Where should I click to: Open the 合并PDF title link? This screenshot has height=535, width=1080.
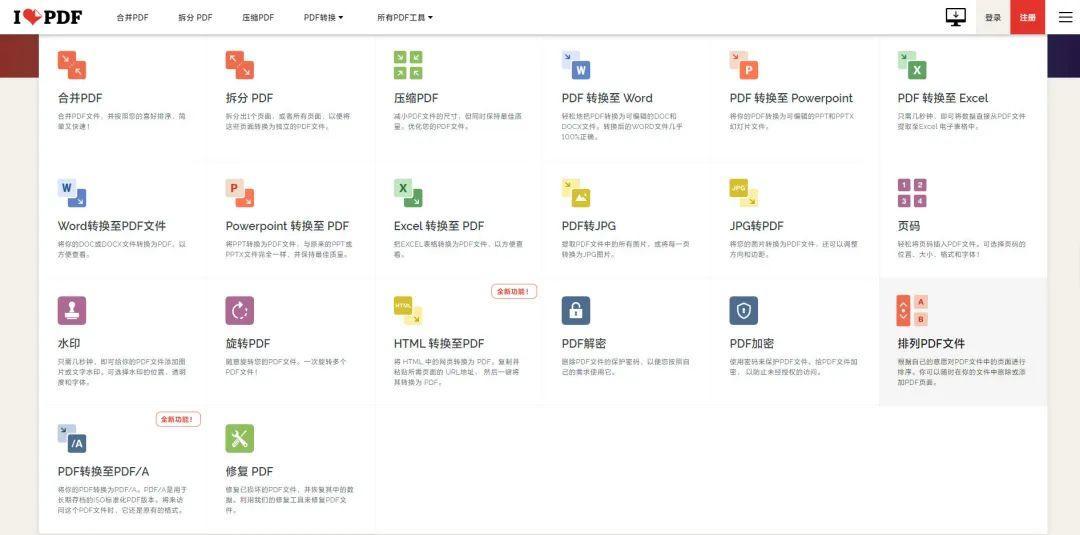(80, 98)
